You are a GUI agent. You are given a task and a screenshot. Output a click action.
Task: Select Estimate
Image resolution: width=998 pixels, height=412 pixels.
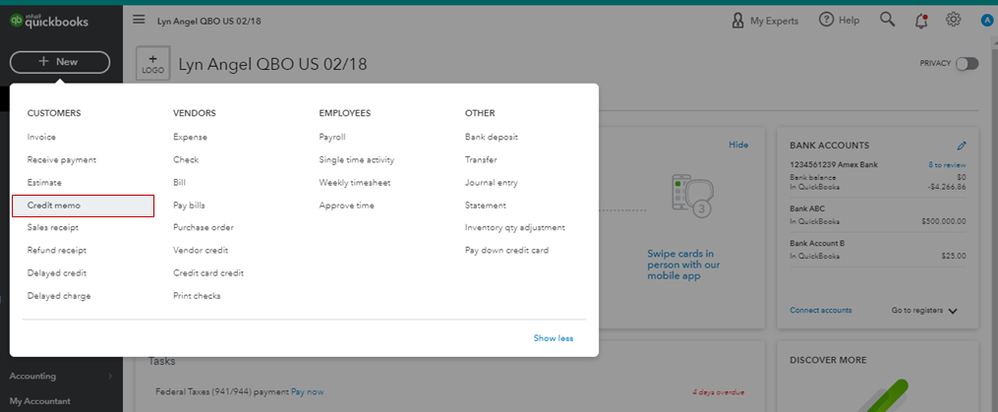[x=45, y=183]
